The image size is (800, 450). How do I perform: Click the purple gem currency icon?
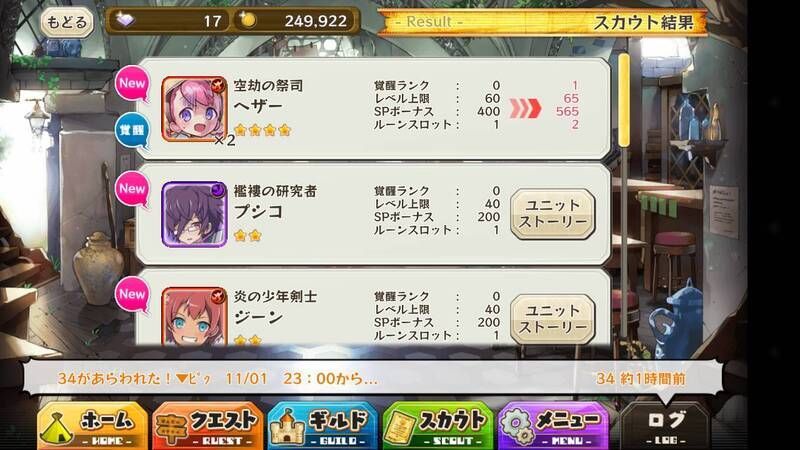pos(124,20)
